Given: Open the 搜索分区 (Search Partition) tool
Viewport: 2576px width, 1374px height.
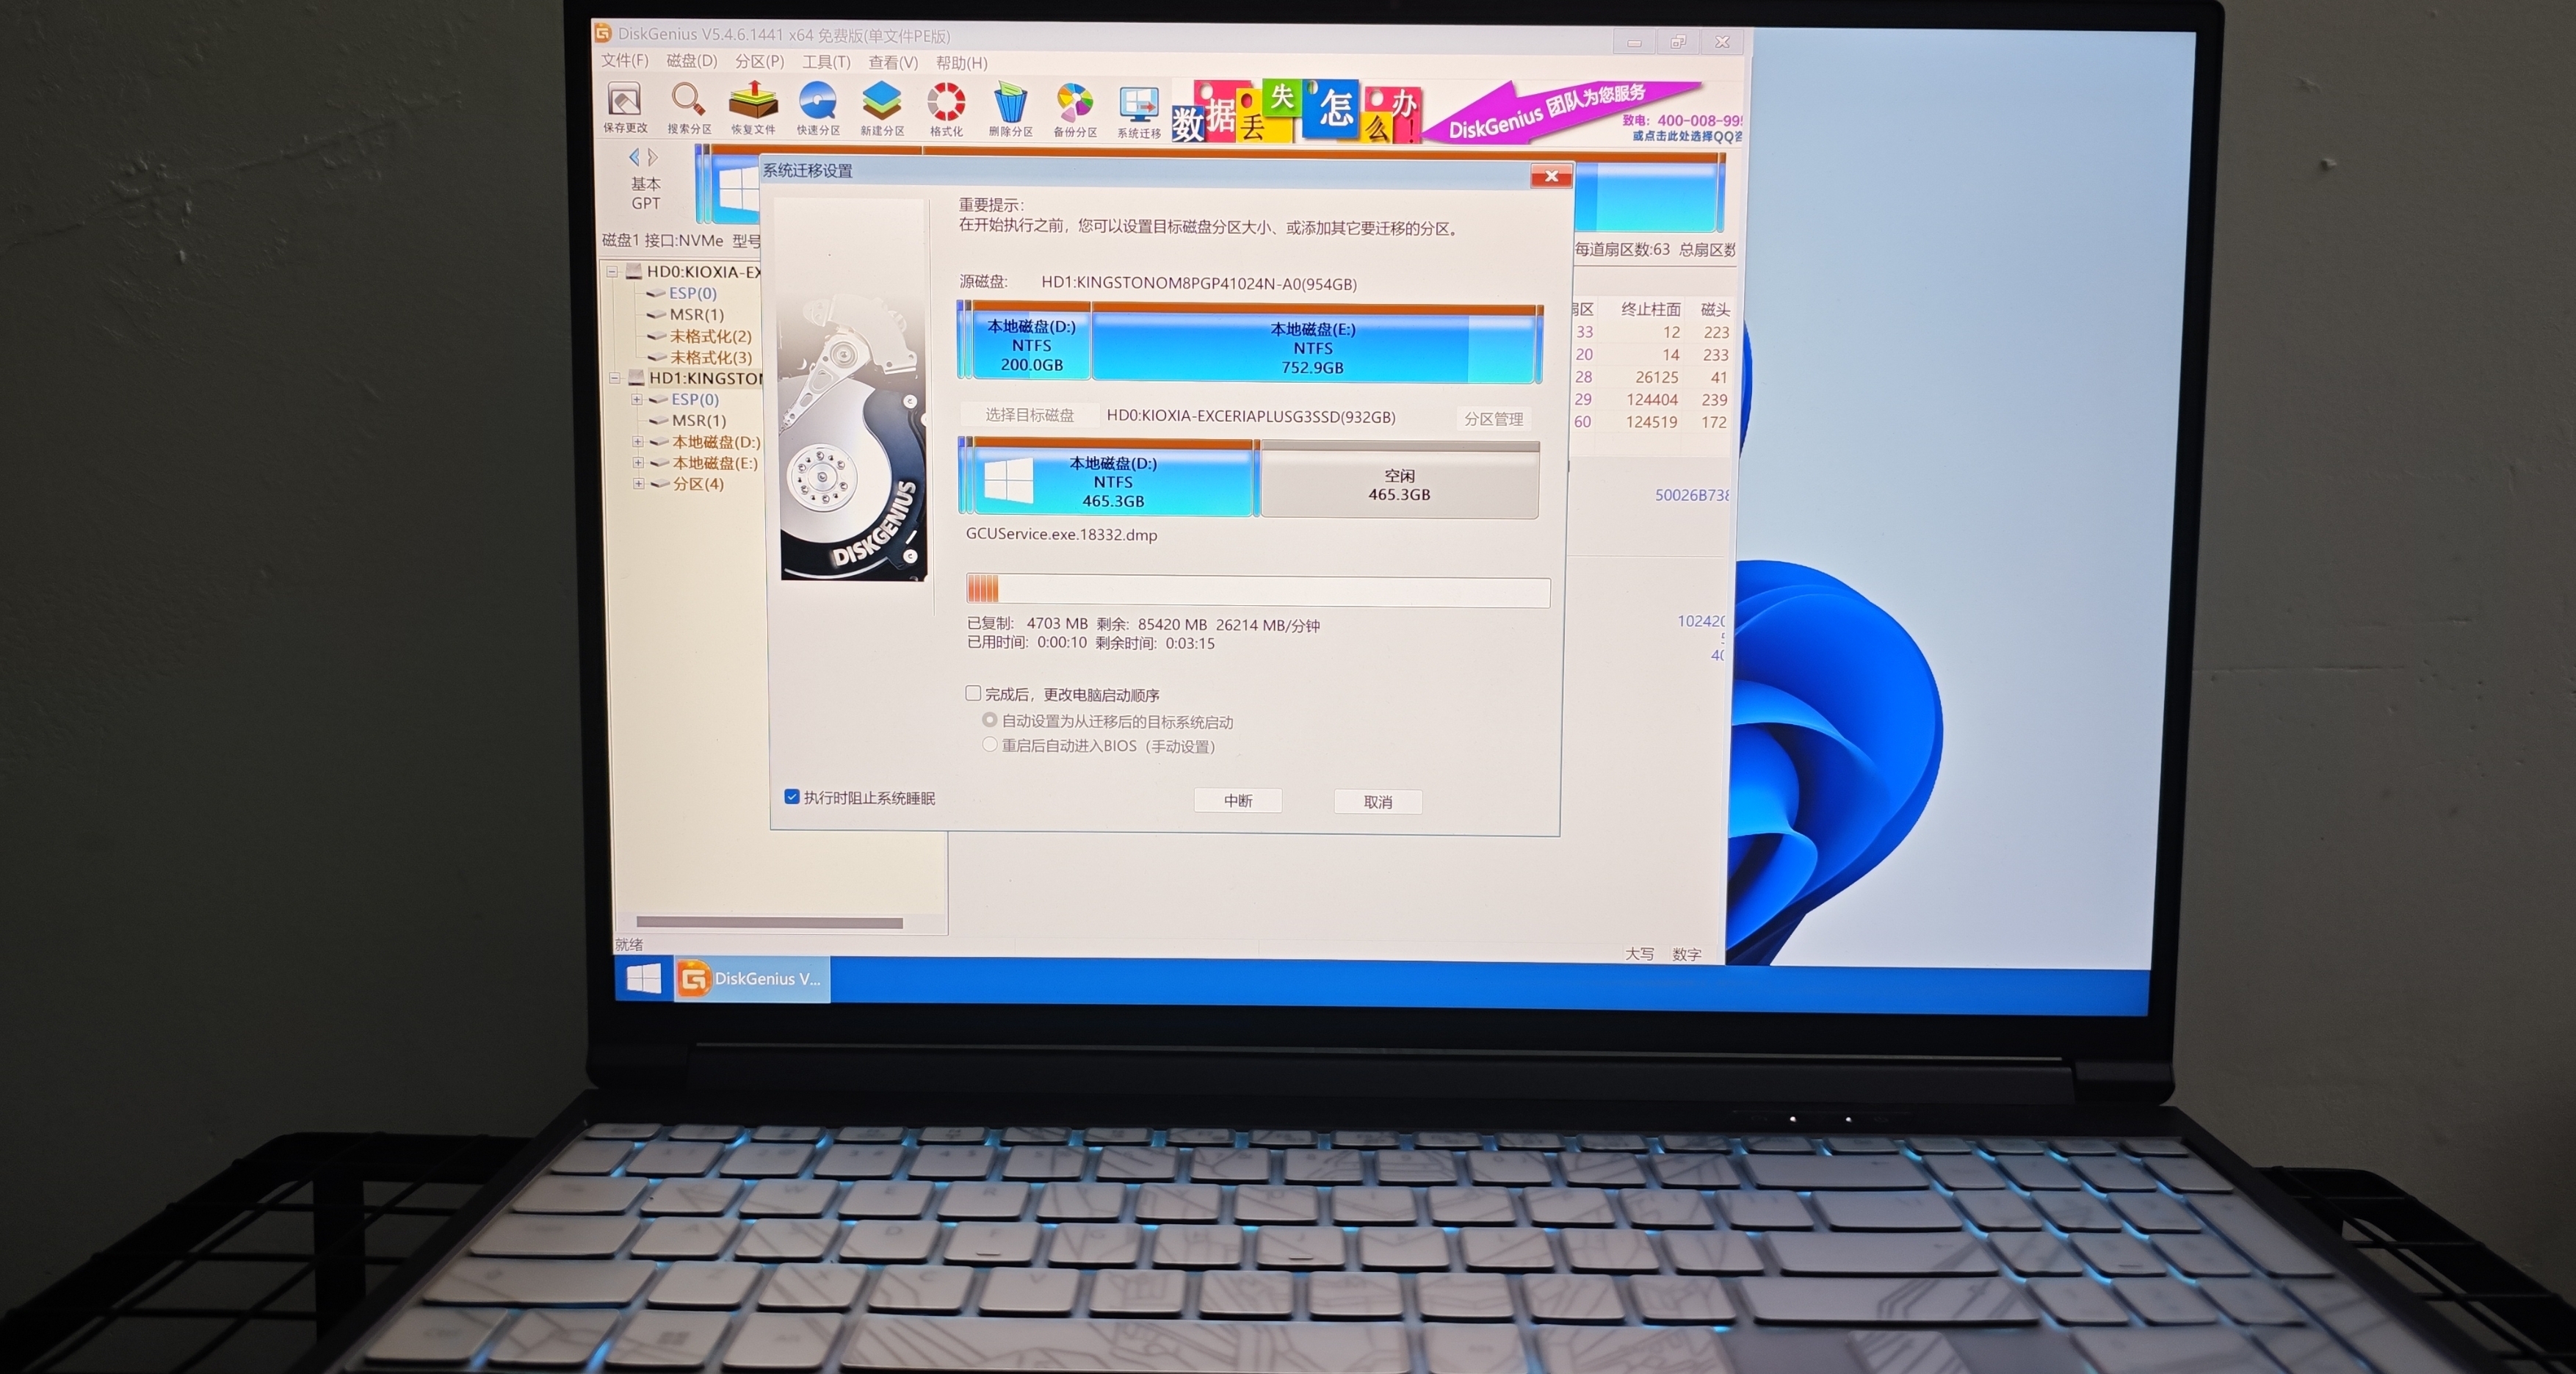Looking at the screenshot, I should 689,107.
